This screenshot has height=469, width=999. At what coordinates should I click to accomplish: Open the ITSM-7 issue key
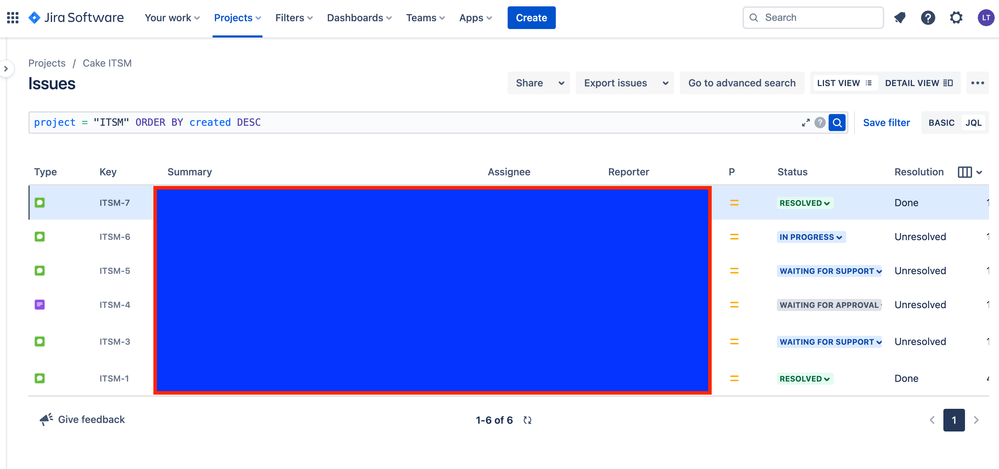[x=115, y=203]
